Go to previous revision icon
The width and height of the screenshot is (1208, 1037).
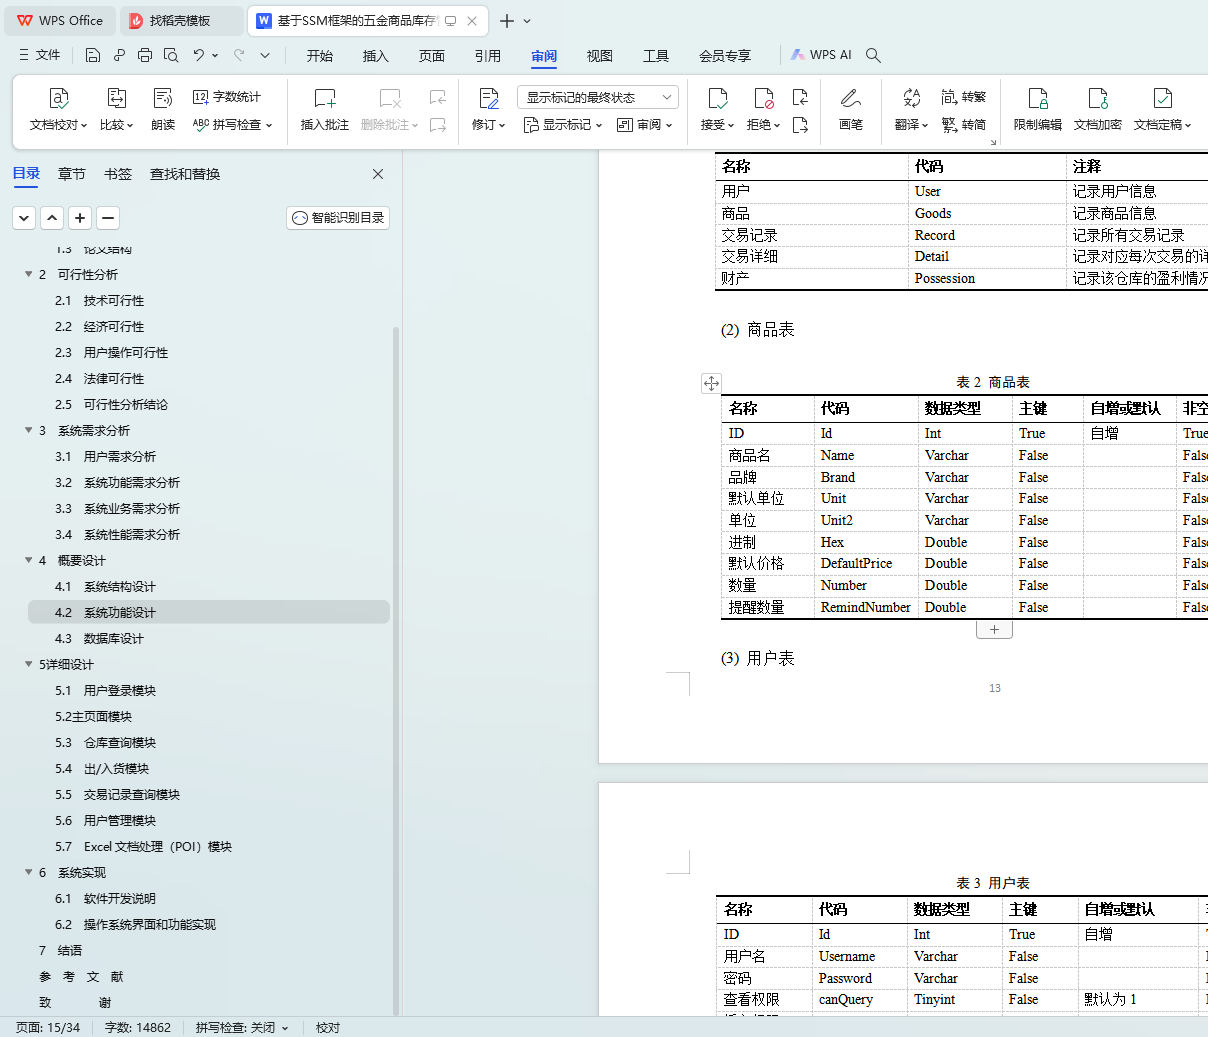click(800, 97)
